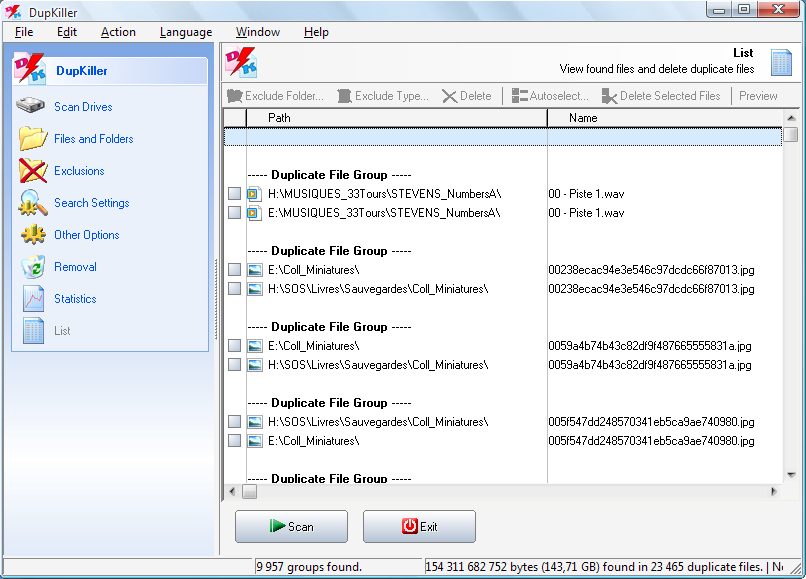Tick checkbox for H:\SOS 00238ecac file

click(x=234, y=288)
